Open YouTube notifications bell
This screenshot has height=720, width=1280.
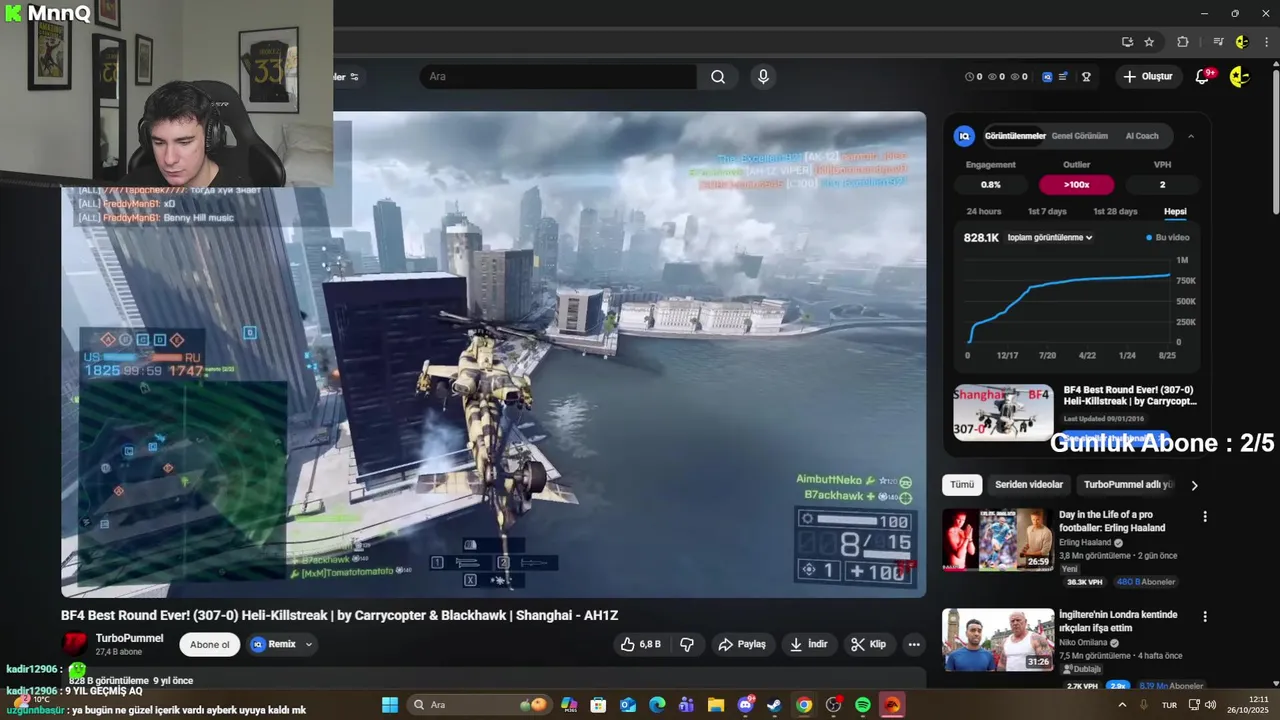(x=1203, y=77)
